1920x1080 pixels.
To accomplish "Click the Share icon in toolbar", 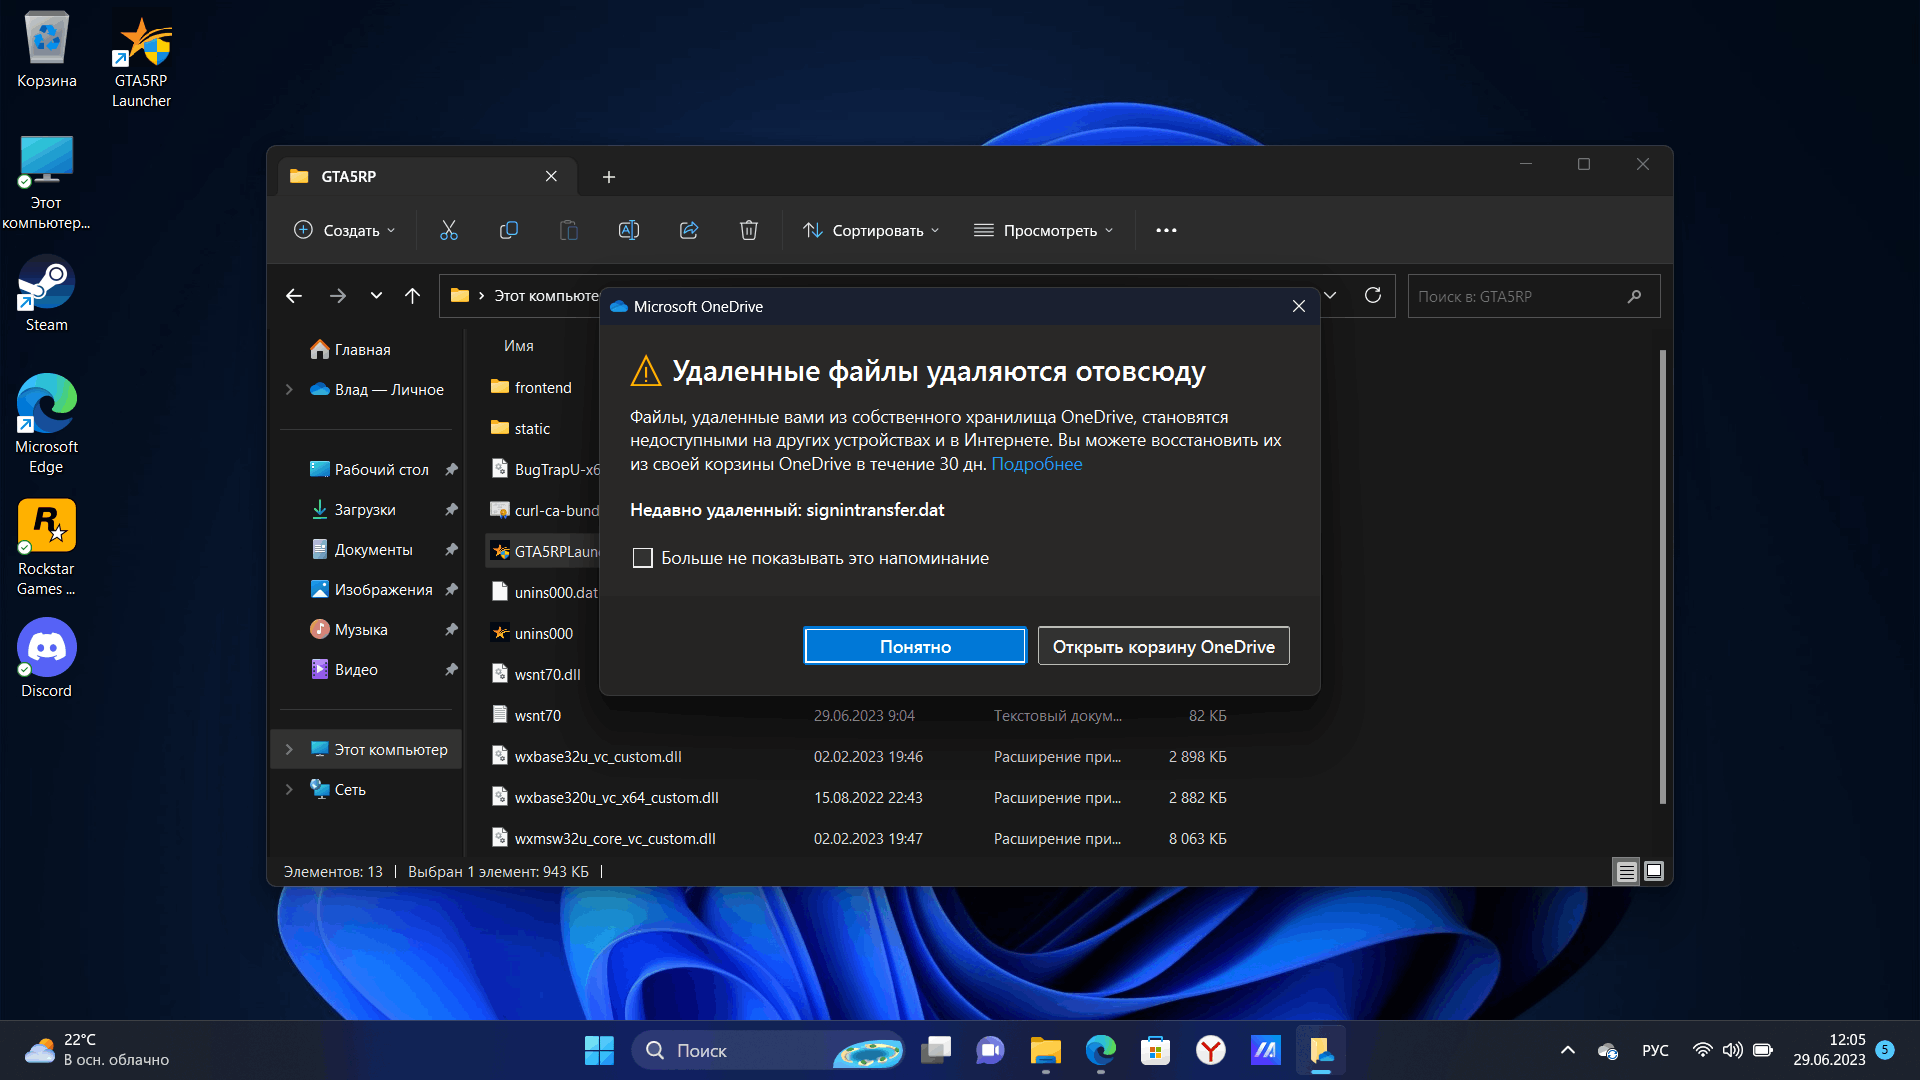I will tap(689, 230).
